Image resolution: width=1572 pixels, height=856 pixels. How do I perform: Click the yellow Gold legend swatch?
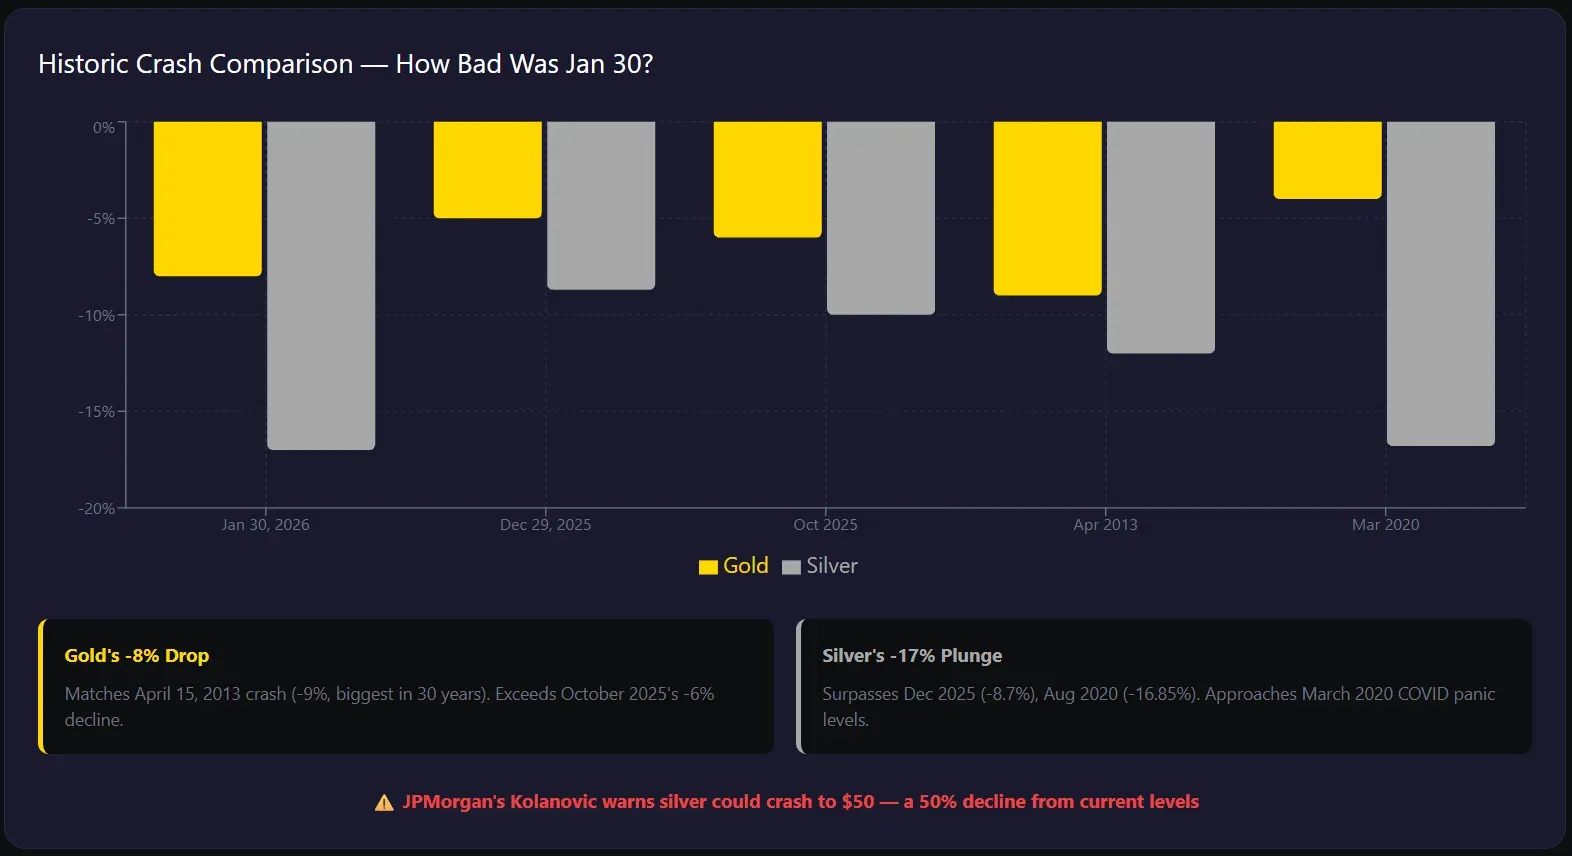point(708,567)
